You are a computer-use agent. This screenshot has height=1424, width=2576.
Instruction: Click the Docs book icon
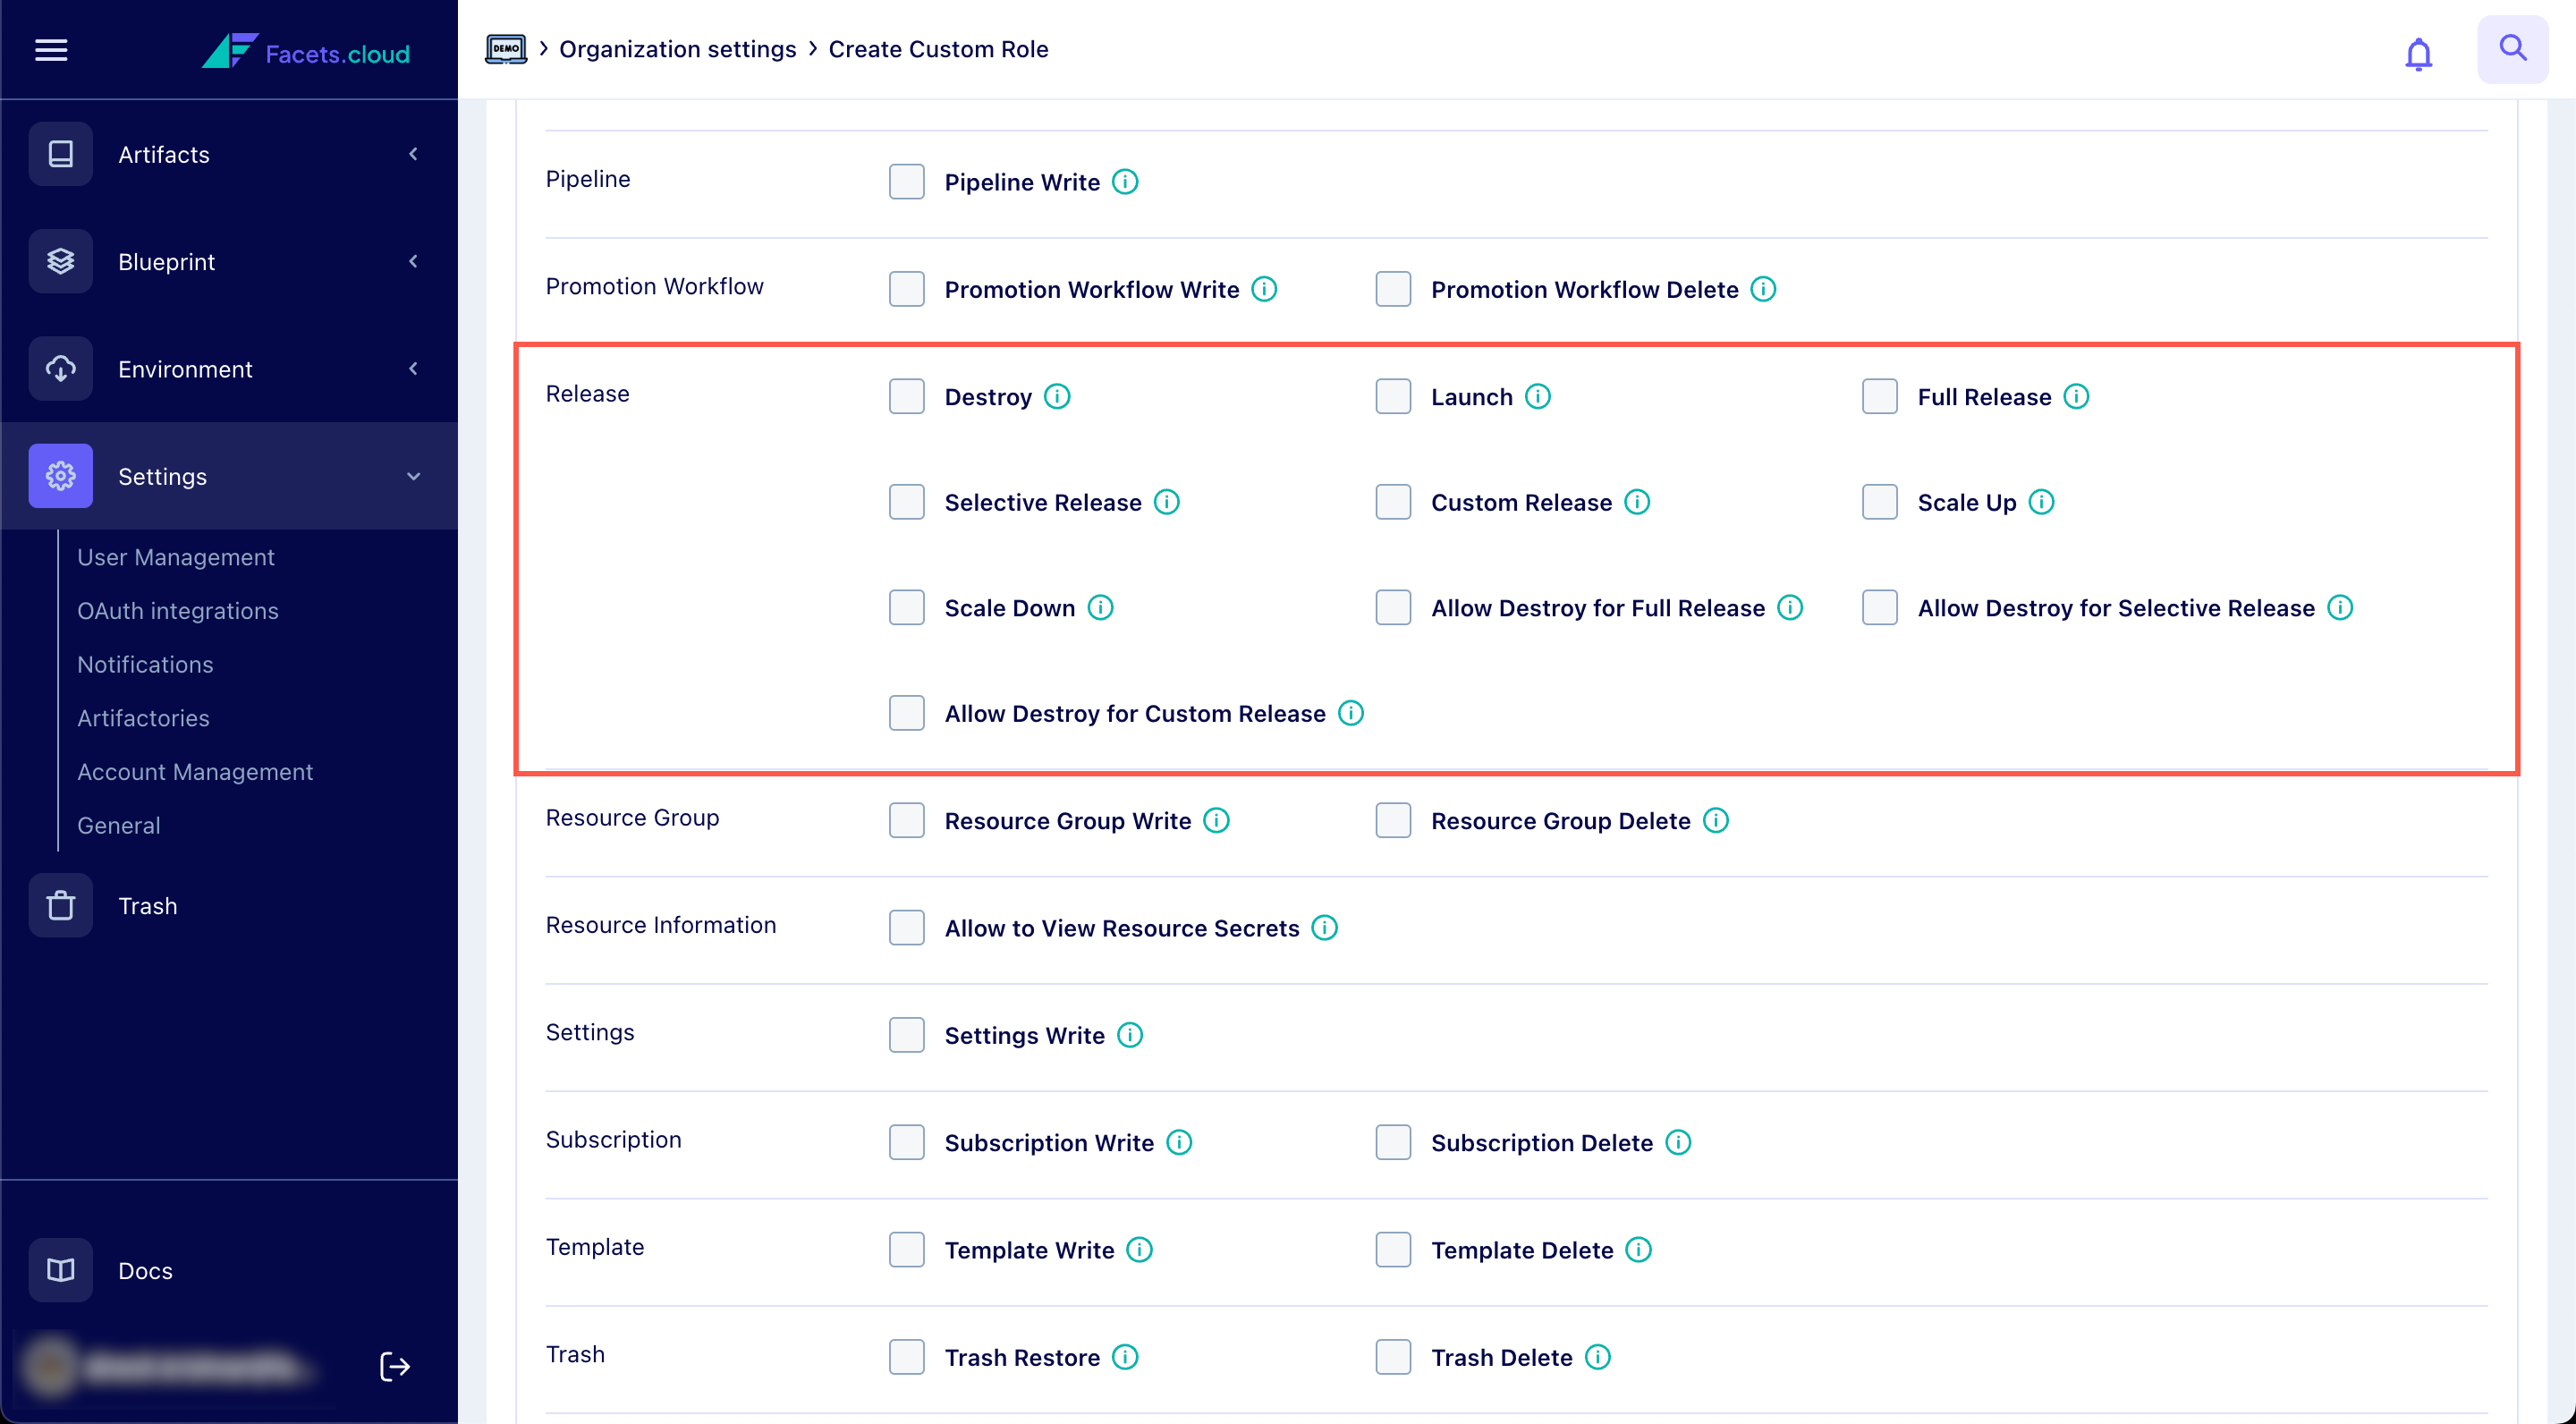pyautogui.click(x=61, y=1270)
